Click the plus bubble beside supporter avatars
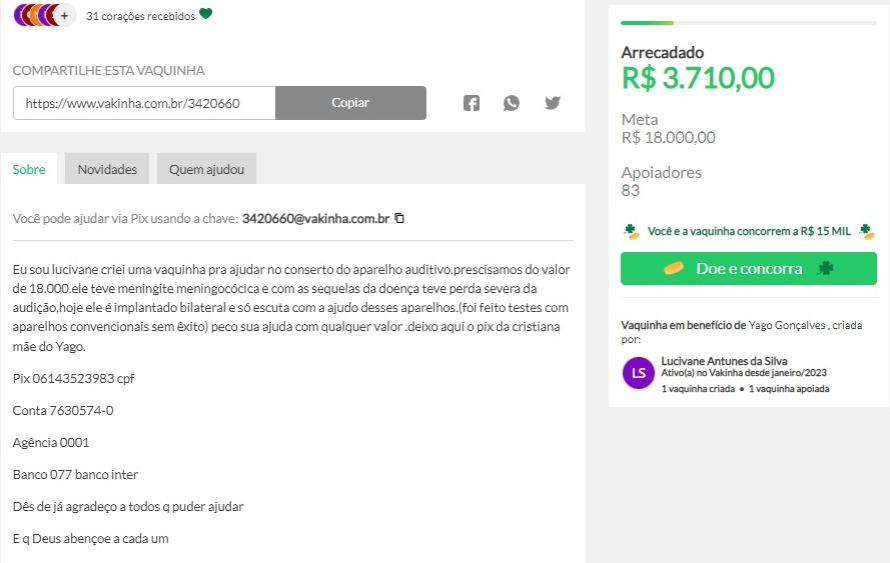This screenshot has width=890, height=563. pyautogui.click(x=65, y=15)
